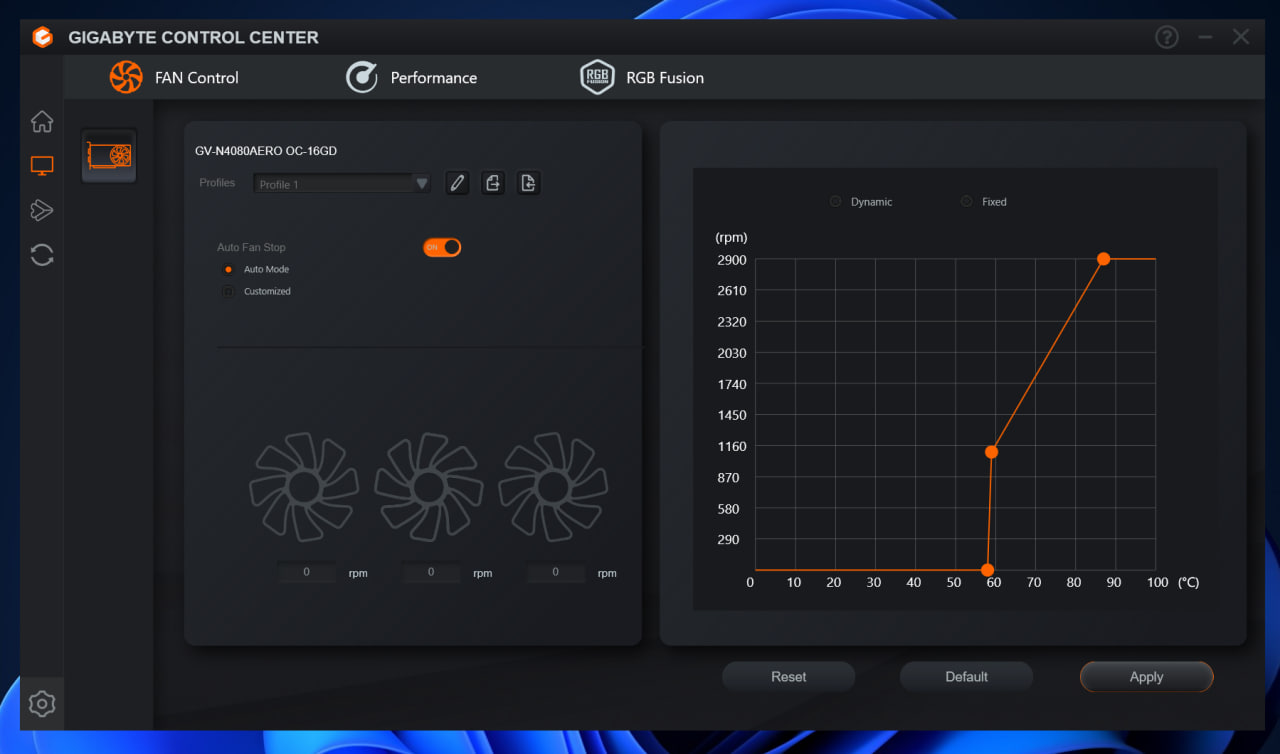Switch to the FAN Control tab
Screen dimensions: 1280x754
point(174,77)
